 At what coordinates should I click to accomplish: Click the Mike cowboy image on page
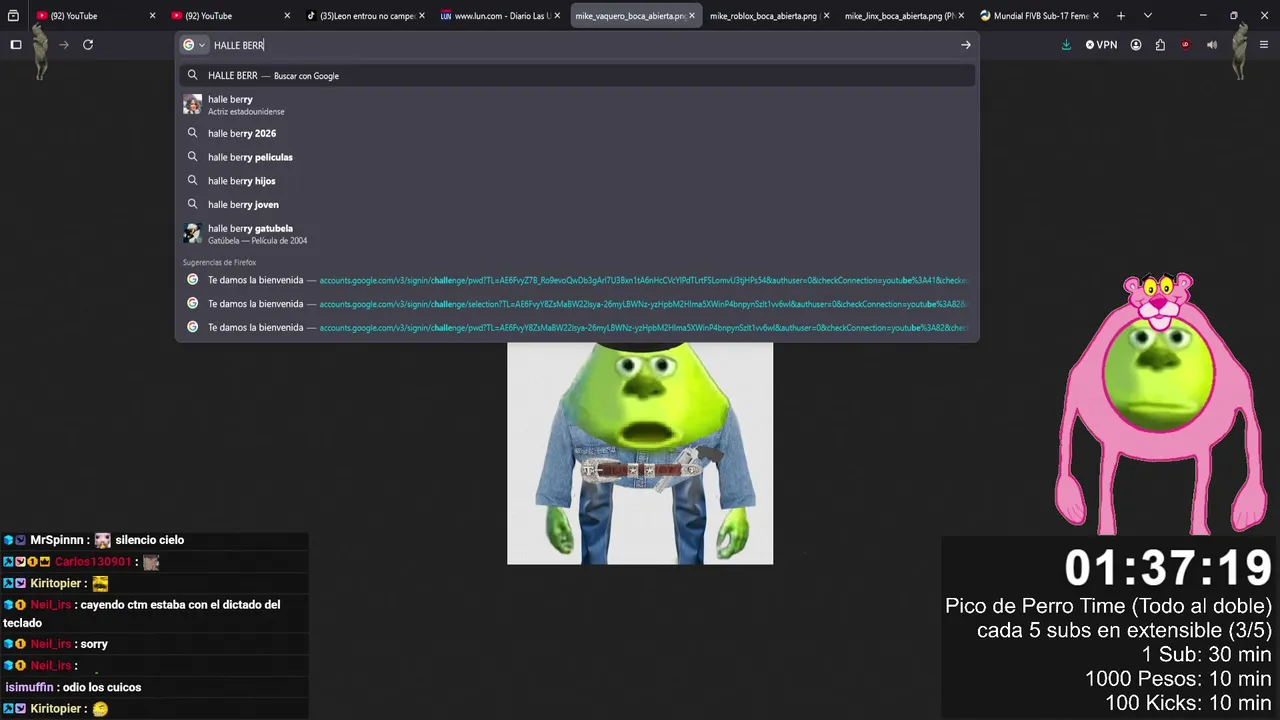pyautogui.click(x=640, y=453)
